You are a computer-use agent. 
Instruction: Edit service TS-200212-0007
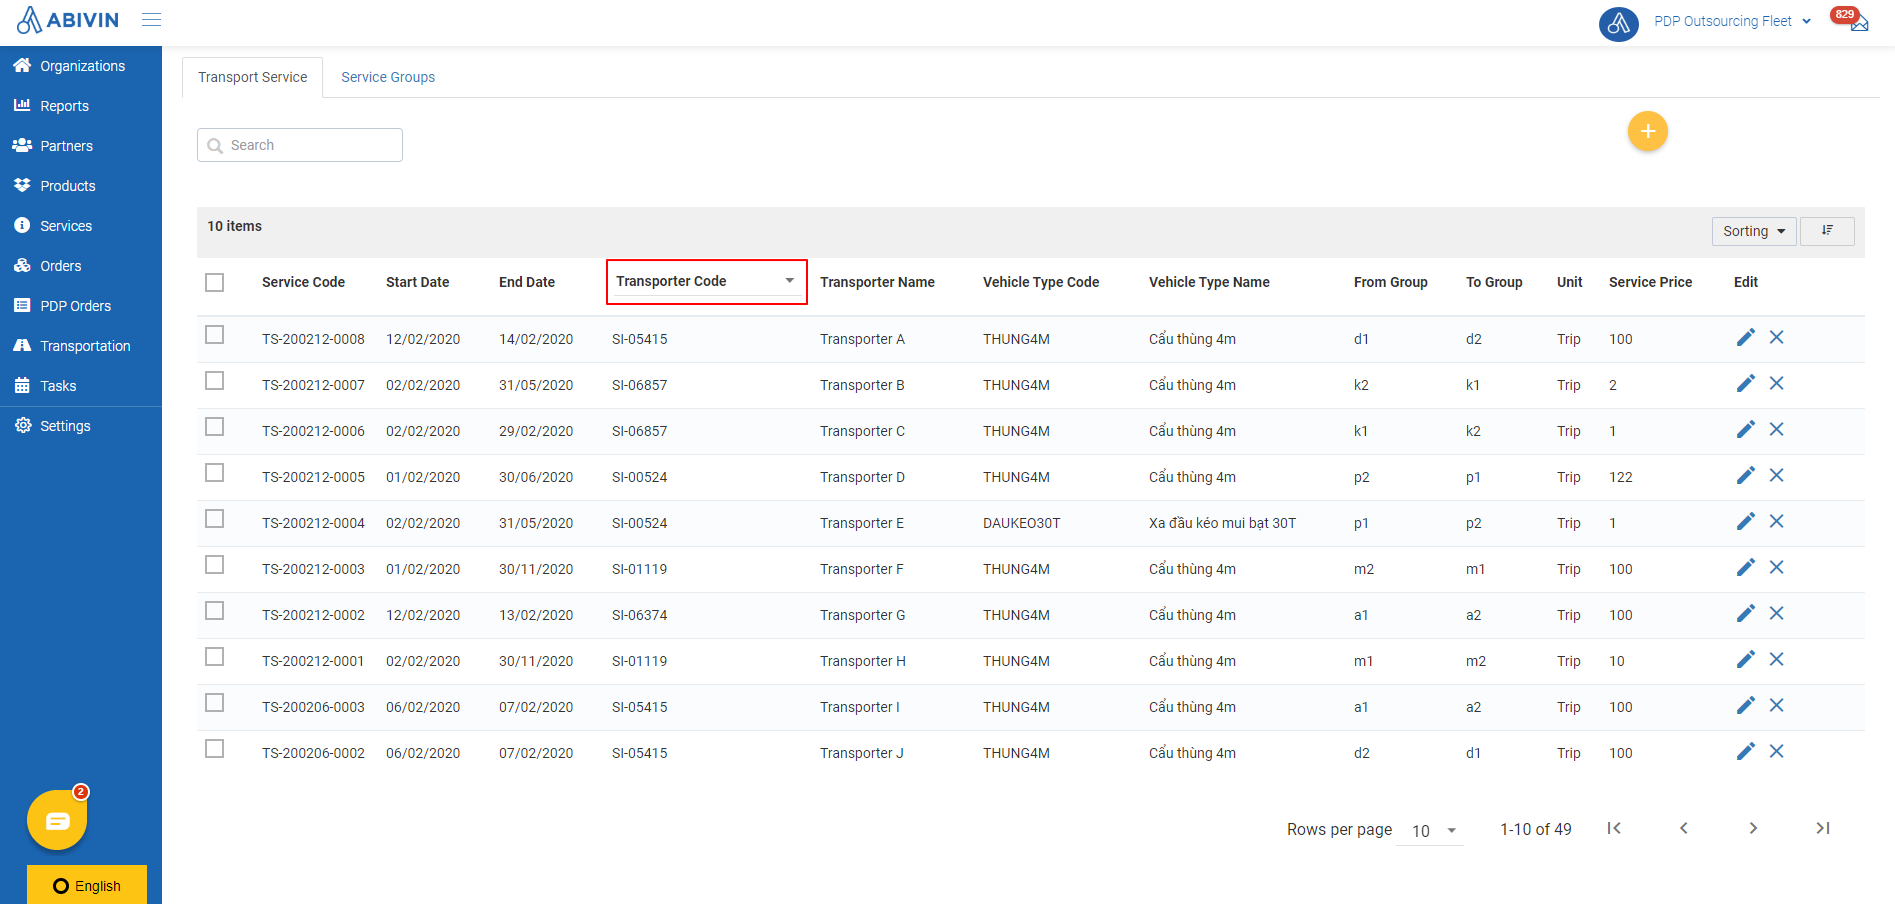point(1745,384)
